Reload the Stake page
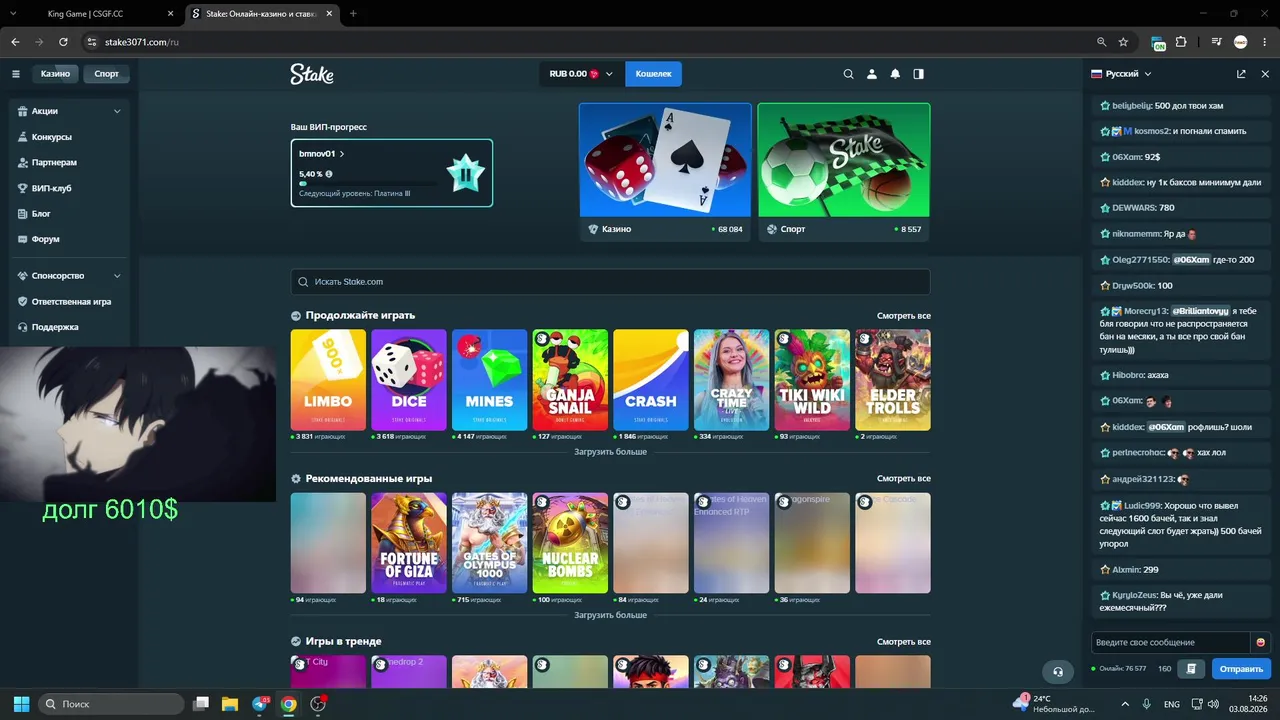Viewport: 1280px width, 720px height. point(63,42)
